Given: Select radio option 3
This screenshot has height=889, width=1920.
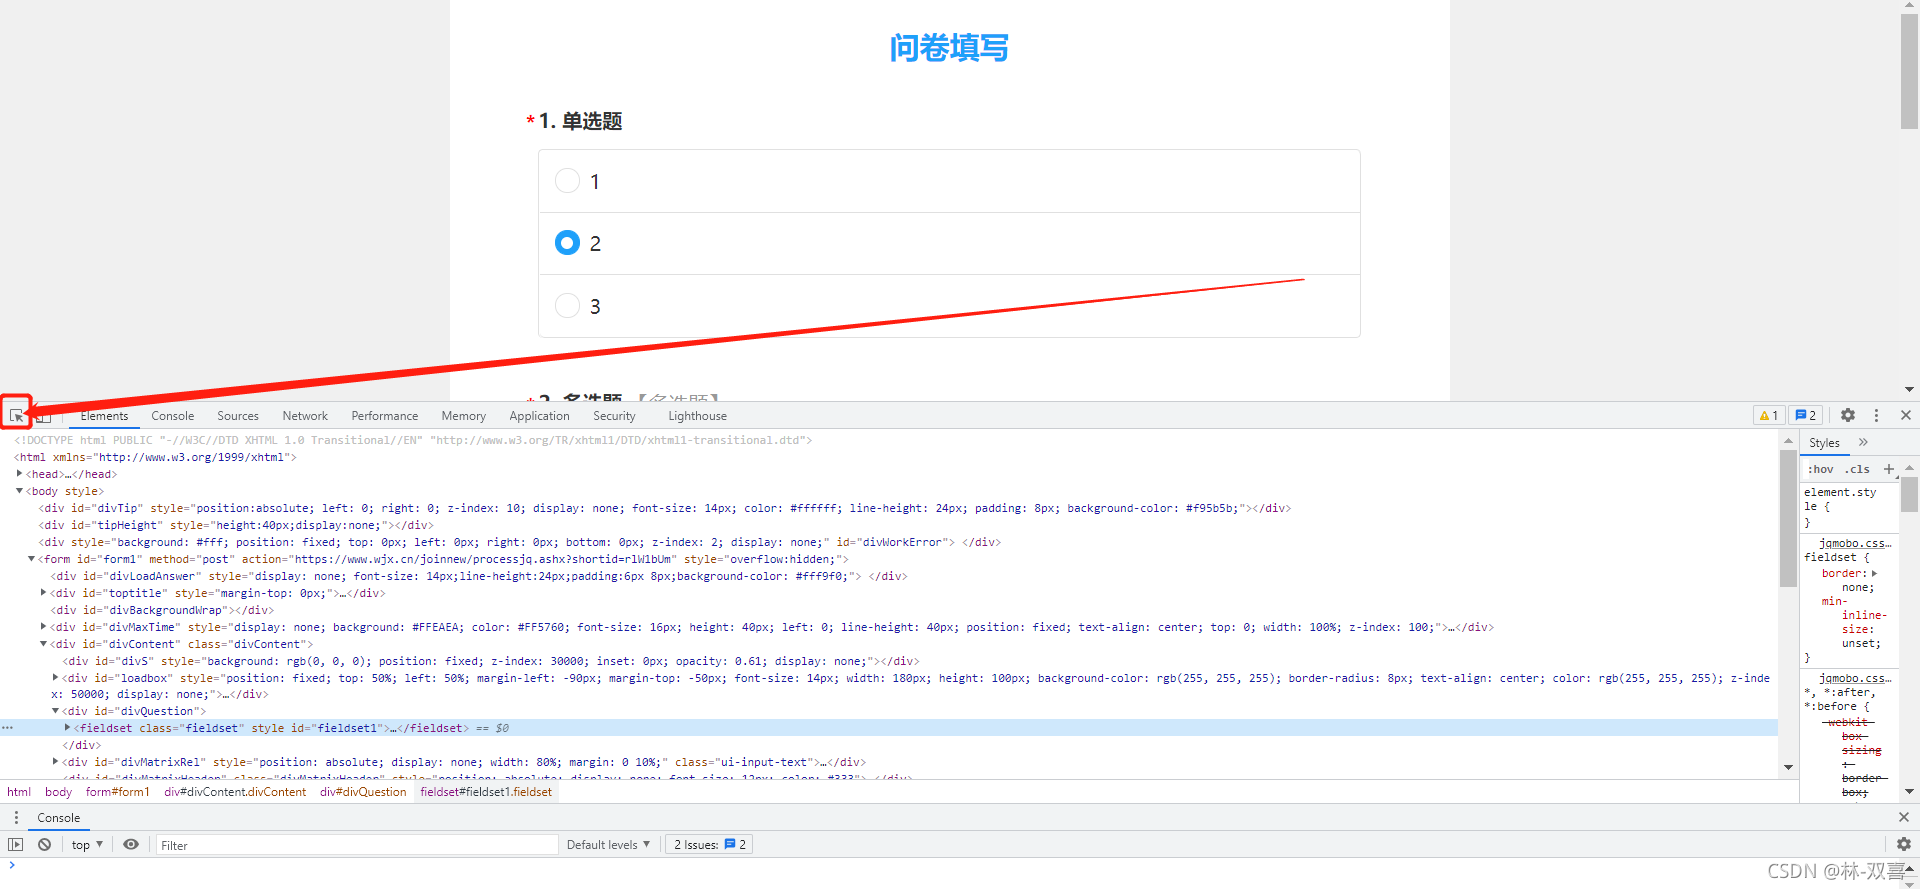Looking at the screenshot, I should coord(567,305).
